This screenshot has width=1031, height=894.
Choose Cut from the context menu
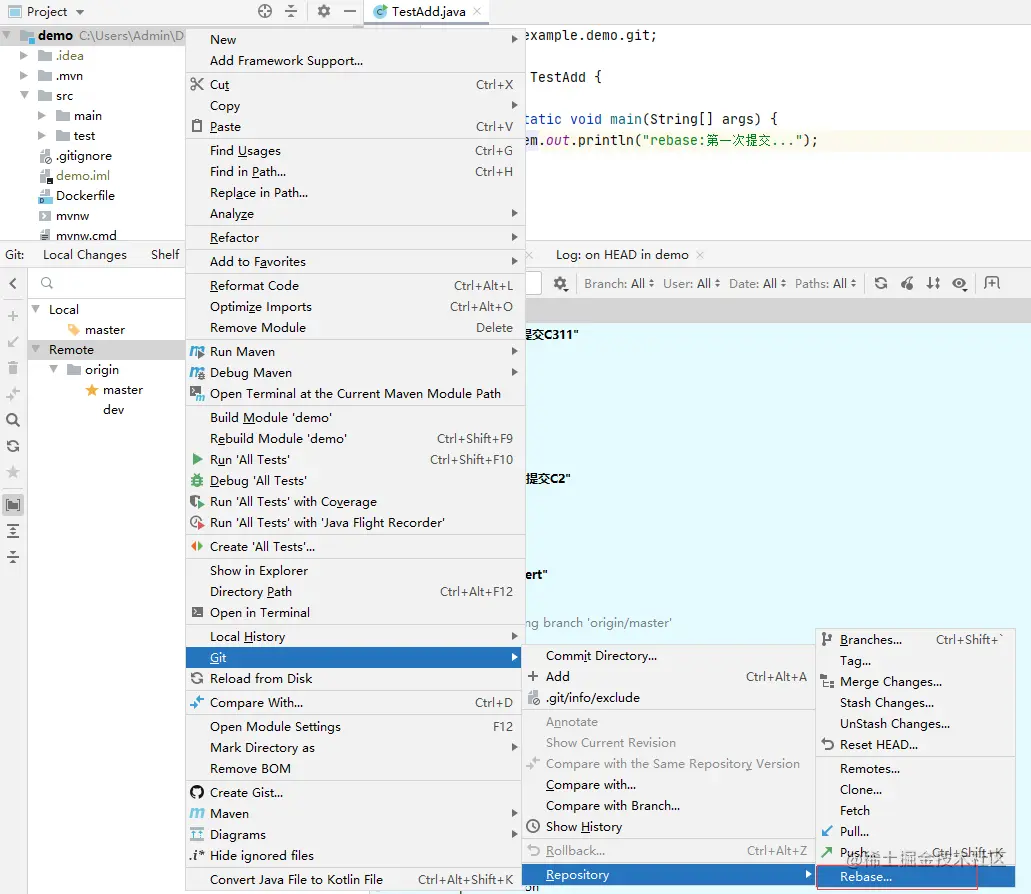point(354,84)
